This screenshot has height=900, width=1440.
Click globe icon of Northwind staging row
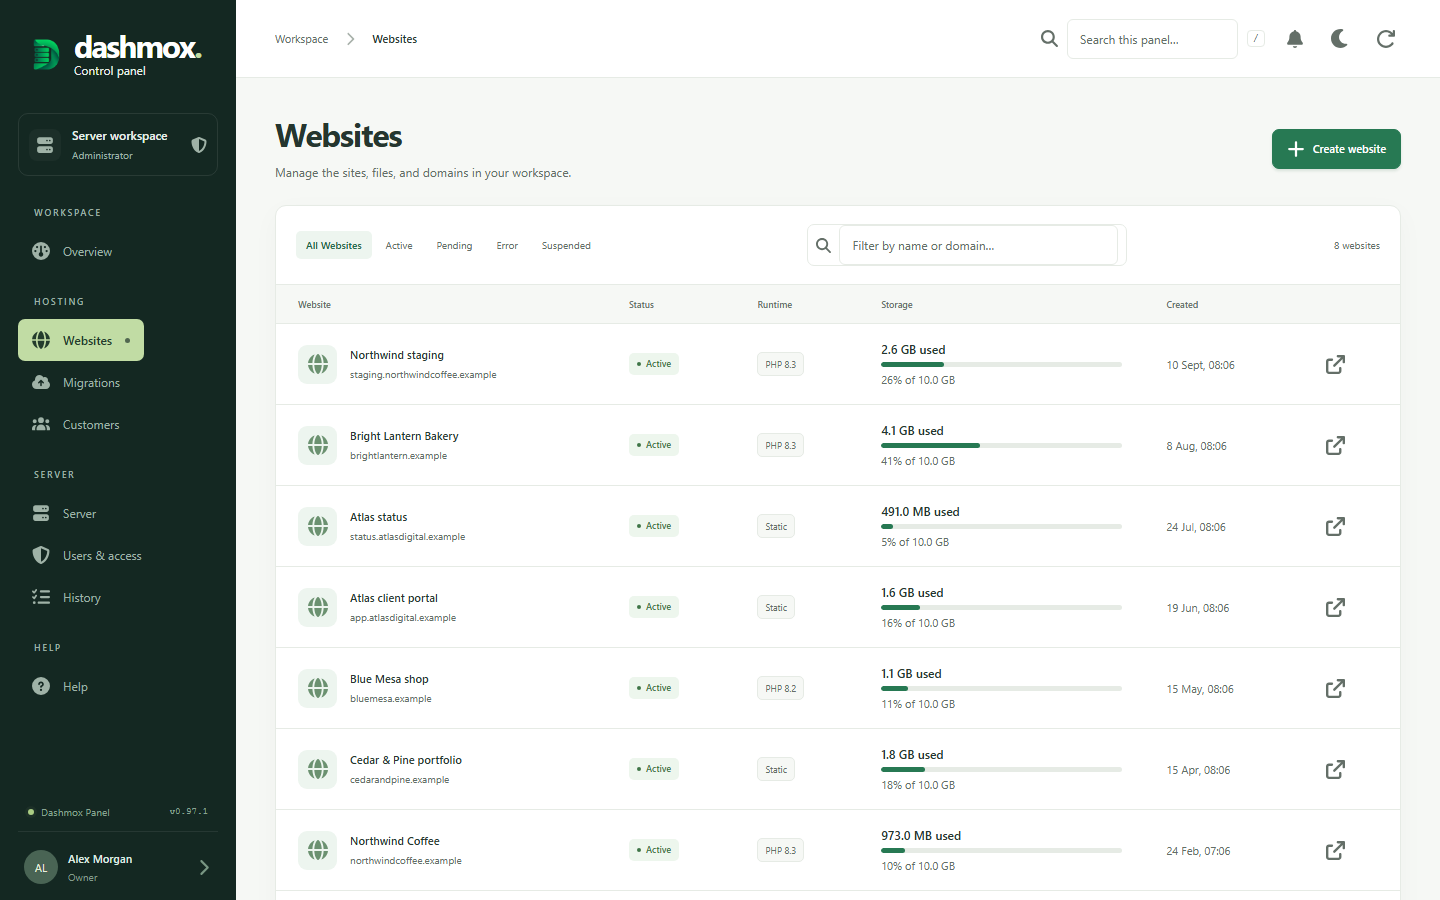tap(318, 365)
